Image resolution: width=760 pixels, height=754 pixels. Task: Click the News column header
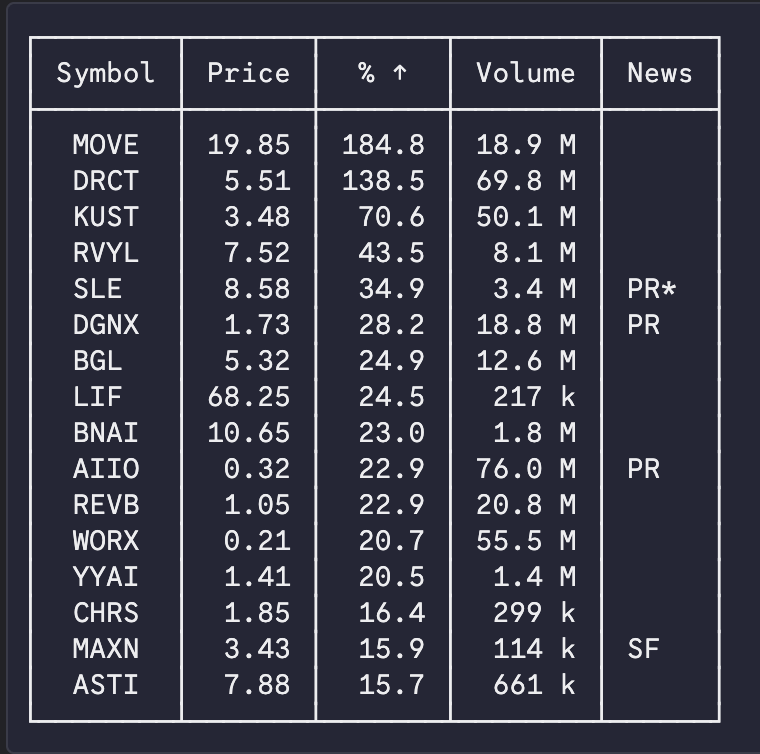[659, 73]
